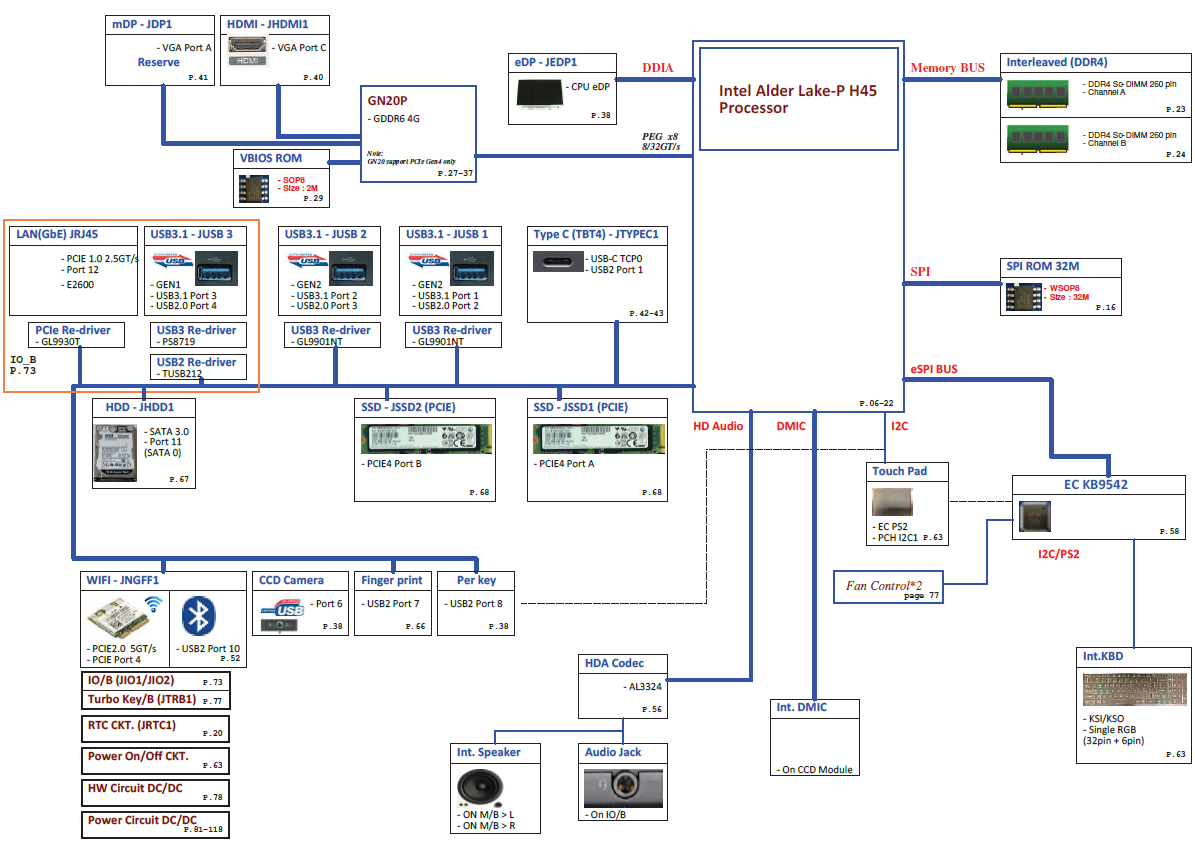Click the USB-C connector image in Type C block
The width and height of the screenshot is (1195, 852).
[x=559, y=261]
